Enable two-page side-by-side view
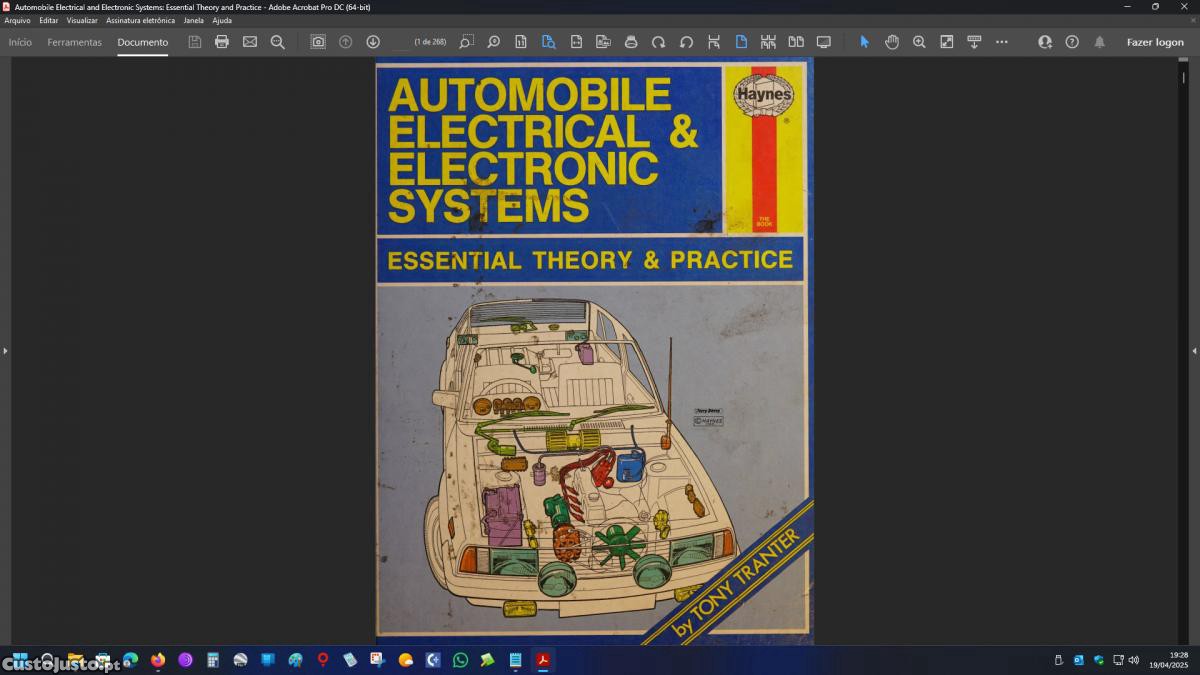The height and width of the screenshot is (675, 1200). 796,42
